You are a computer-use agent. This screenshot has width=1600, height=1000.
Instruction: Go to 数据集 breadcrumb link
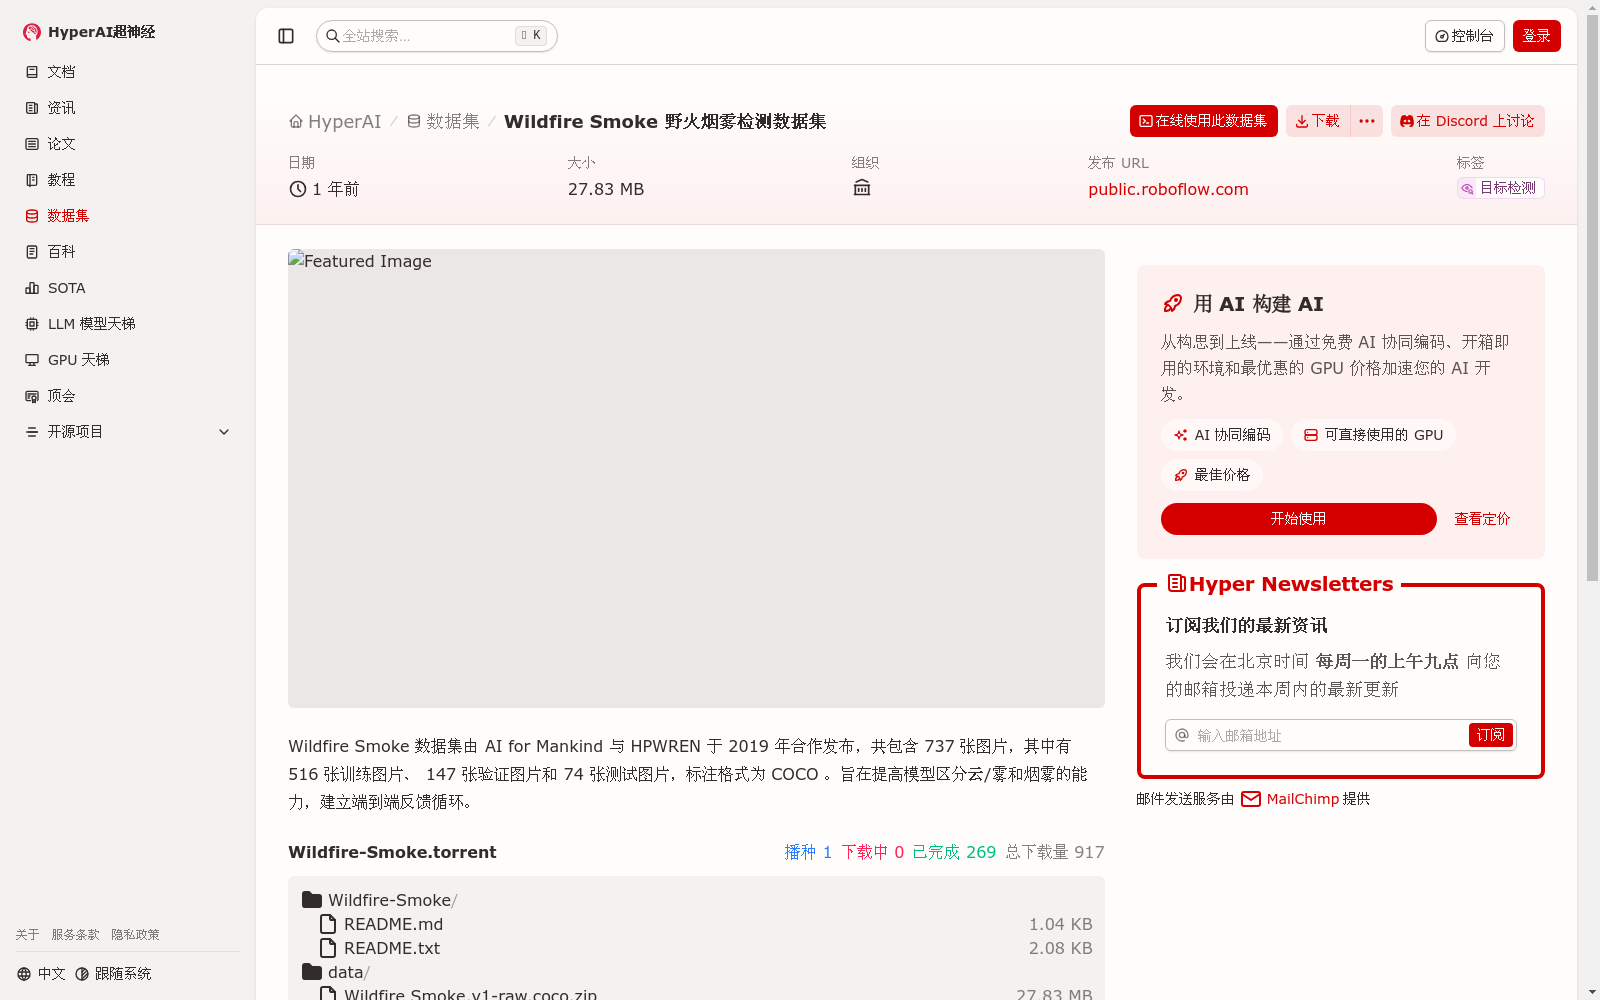(x=443, y=121)
